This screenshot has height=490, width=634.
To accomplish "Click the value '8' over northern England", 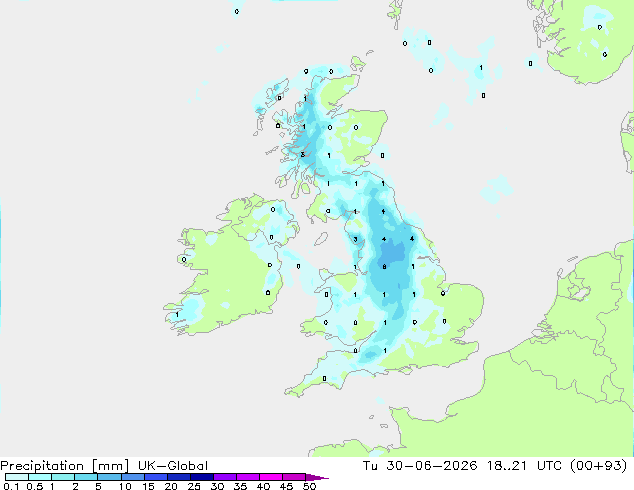I will coord(384,267).
